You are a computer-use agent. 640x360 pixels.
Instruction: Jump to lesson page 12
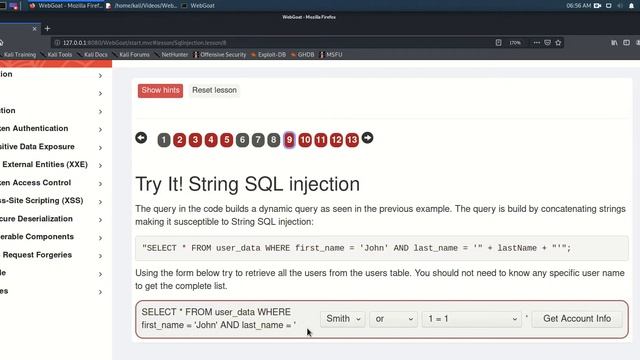336,140
